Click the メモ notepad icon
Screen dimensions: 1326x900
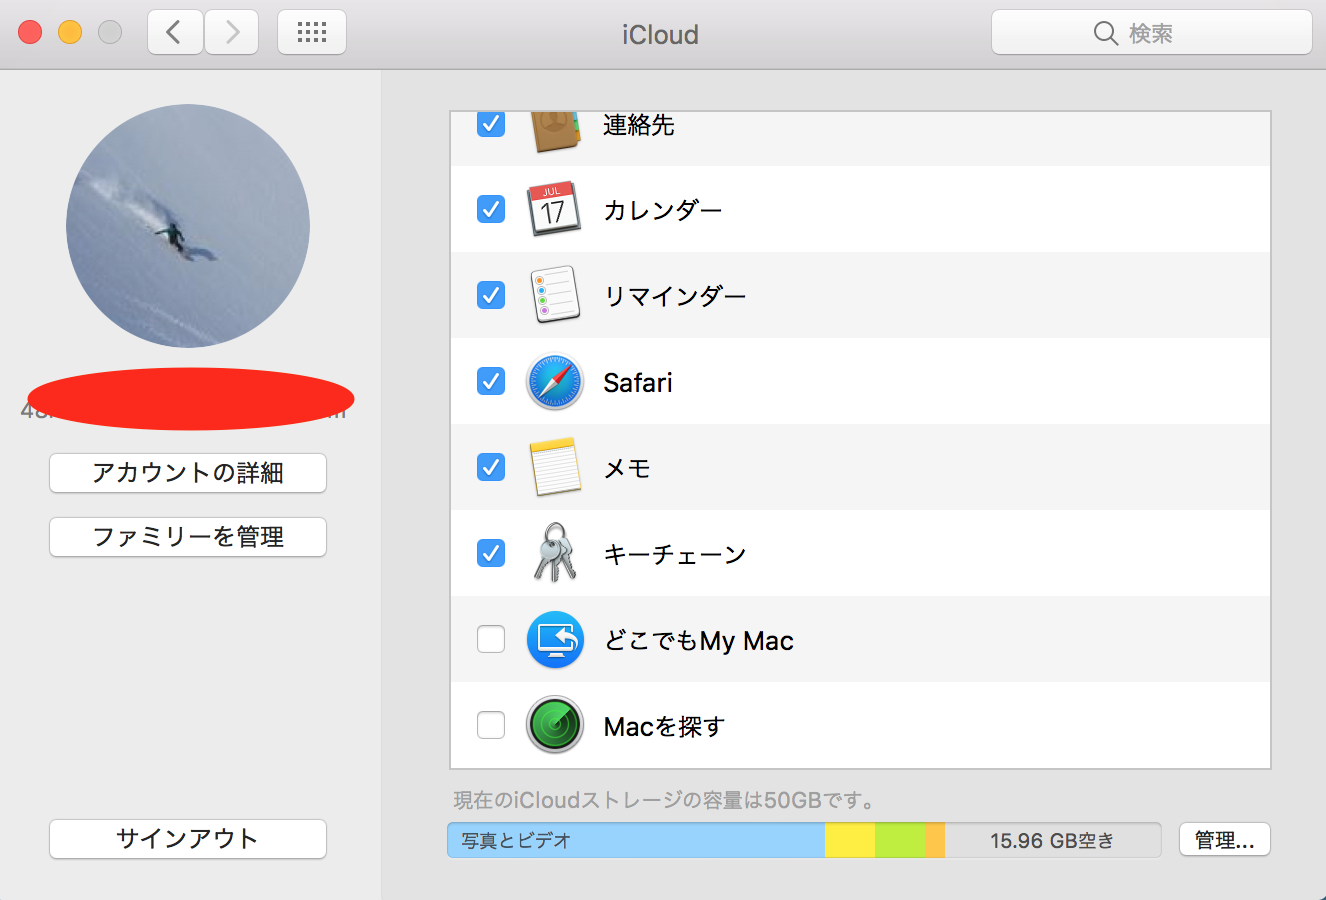coord(555,467)
